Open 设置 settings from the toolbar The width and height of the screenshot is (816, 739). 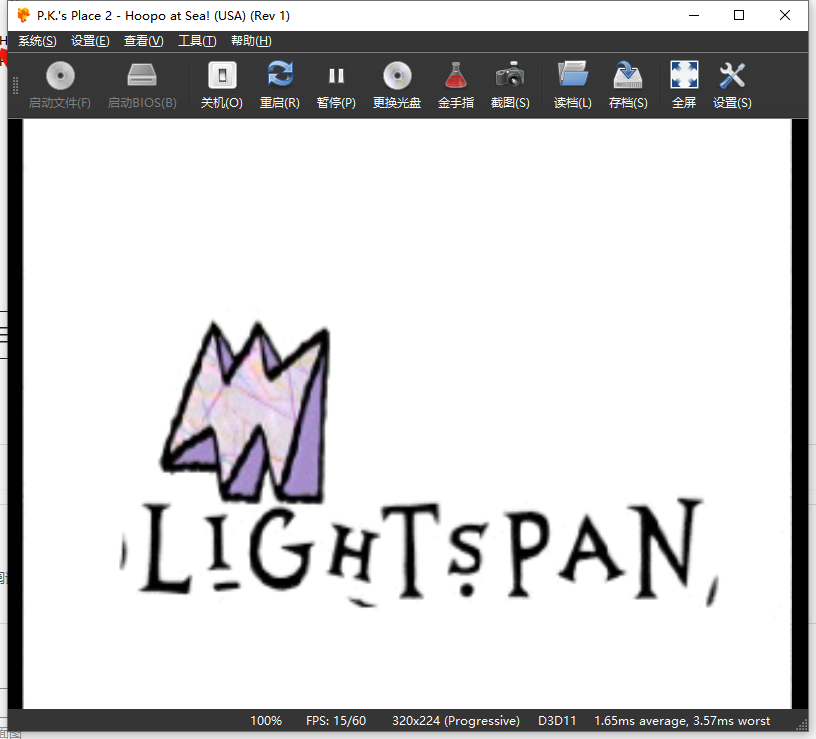pos(732,76)
